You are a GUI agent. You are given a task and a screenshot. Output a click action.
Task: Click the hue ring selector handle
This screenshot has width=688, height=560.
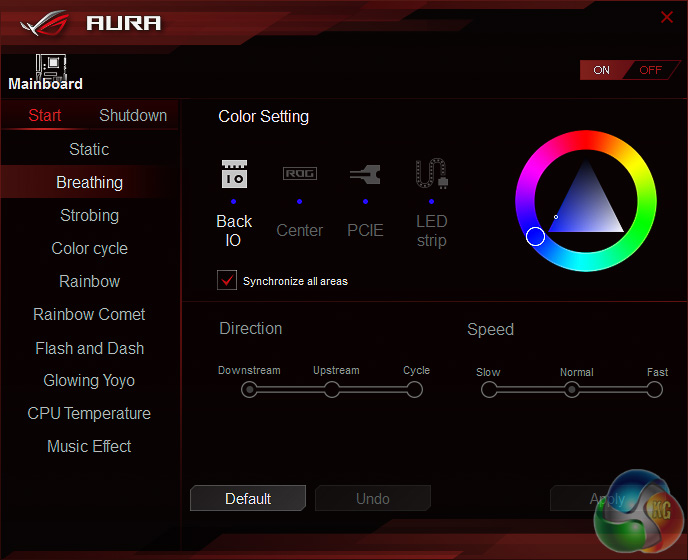(x=535, y=237)
